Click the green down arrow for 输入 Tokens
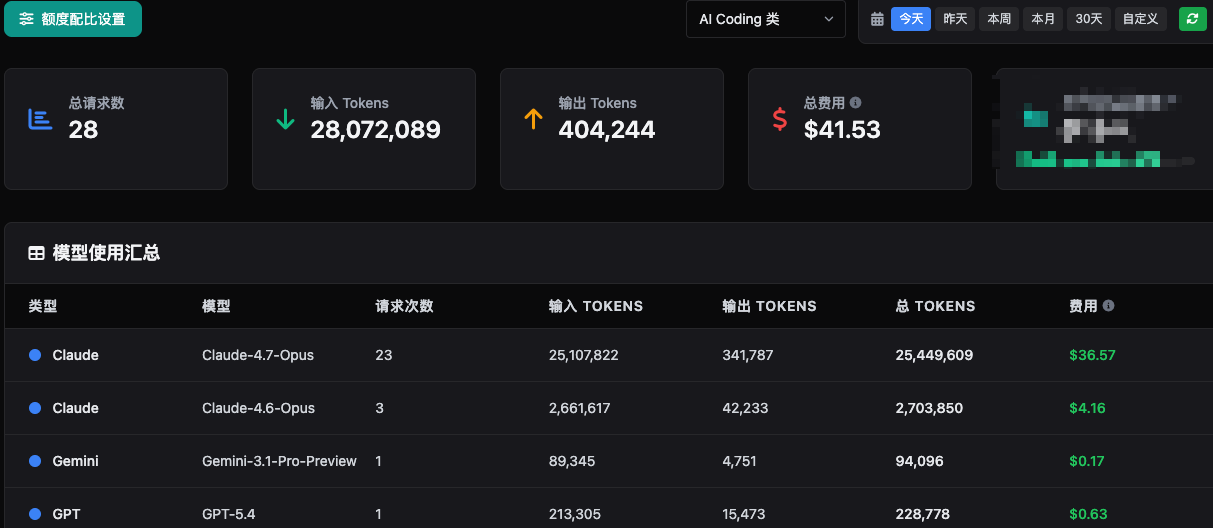The width and height of the screenshot is (1213, 528). [285, 119]
